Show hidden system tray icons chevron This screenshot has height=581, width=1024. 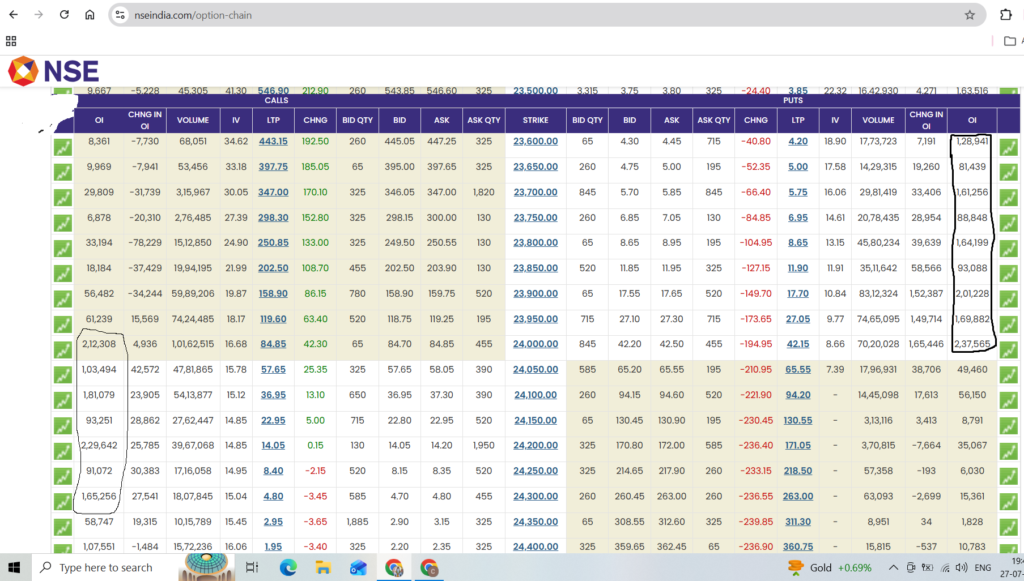point(893,568)
